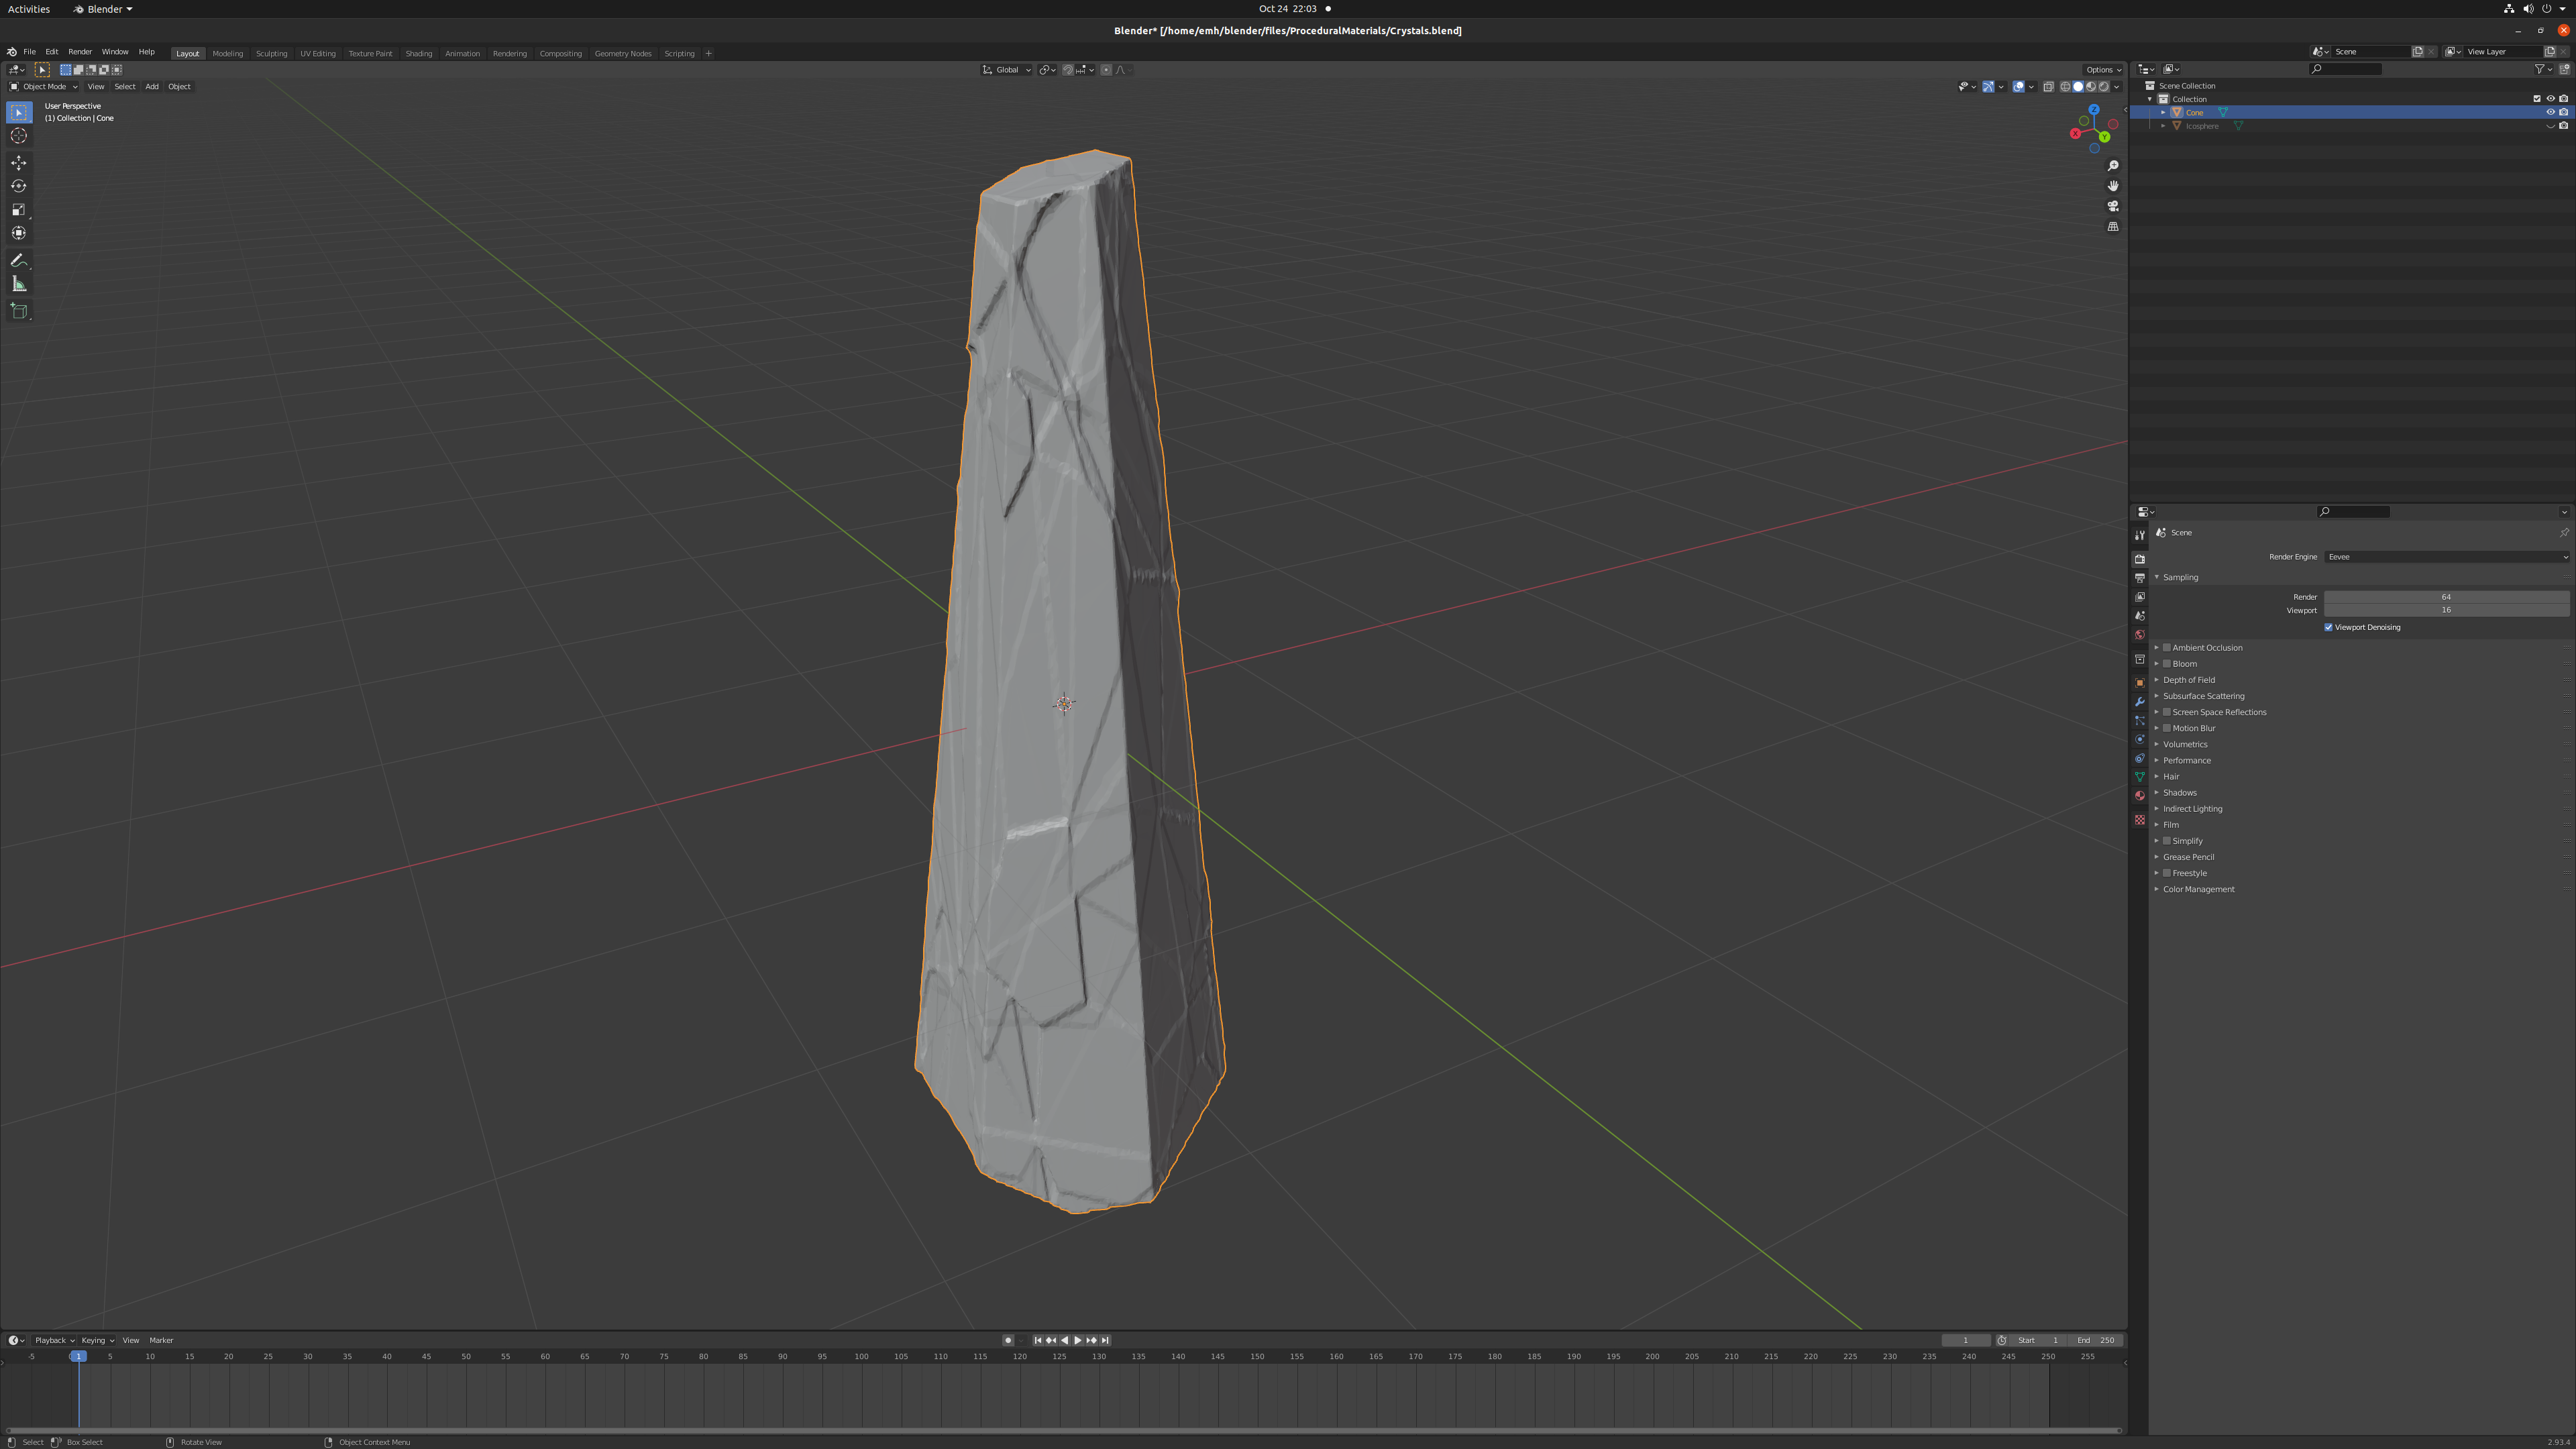Activate the Transform tool
The image size is (2576, 1449).
[x=19, y=233]
